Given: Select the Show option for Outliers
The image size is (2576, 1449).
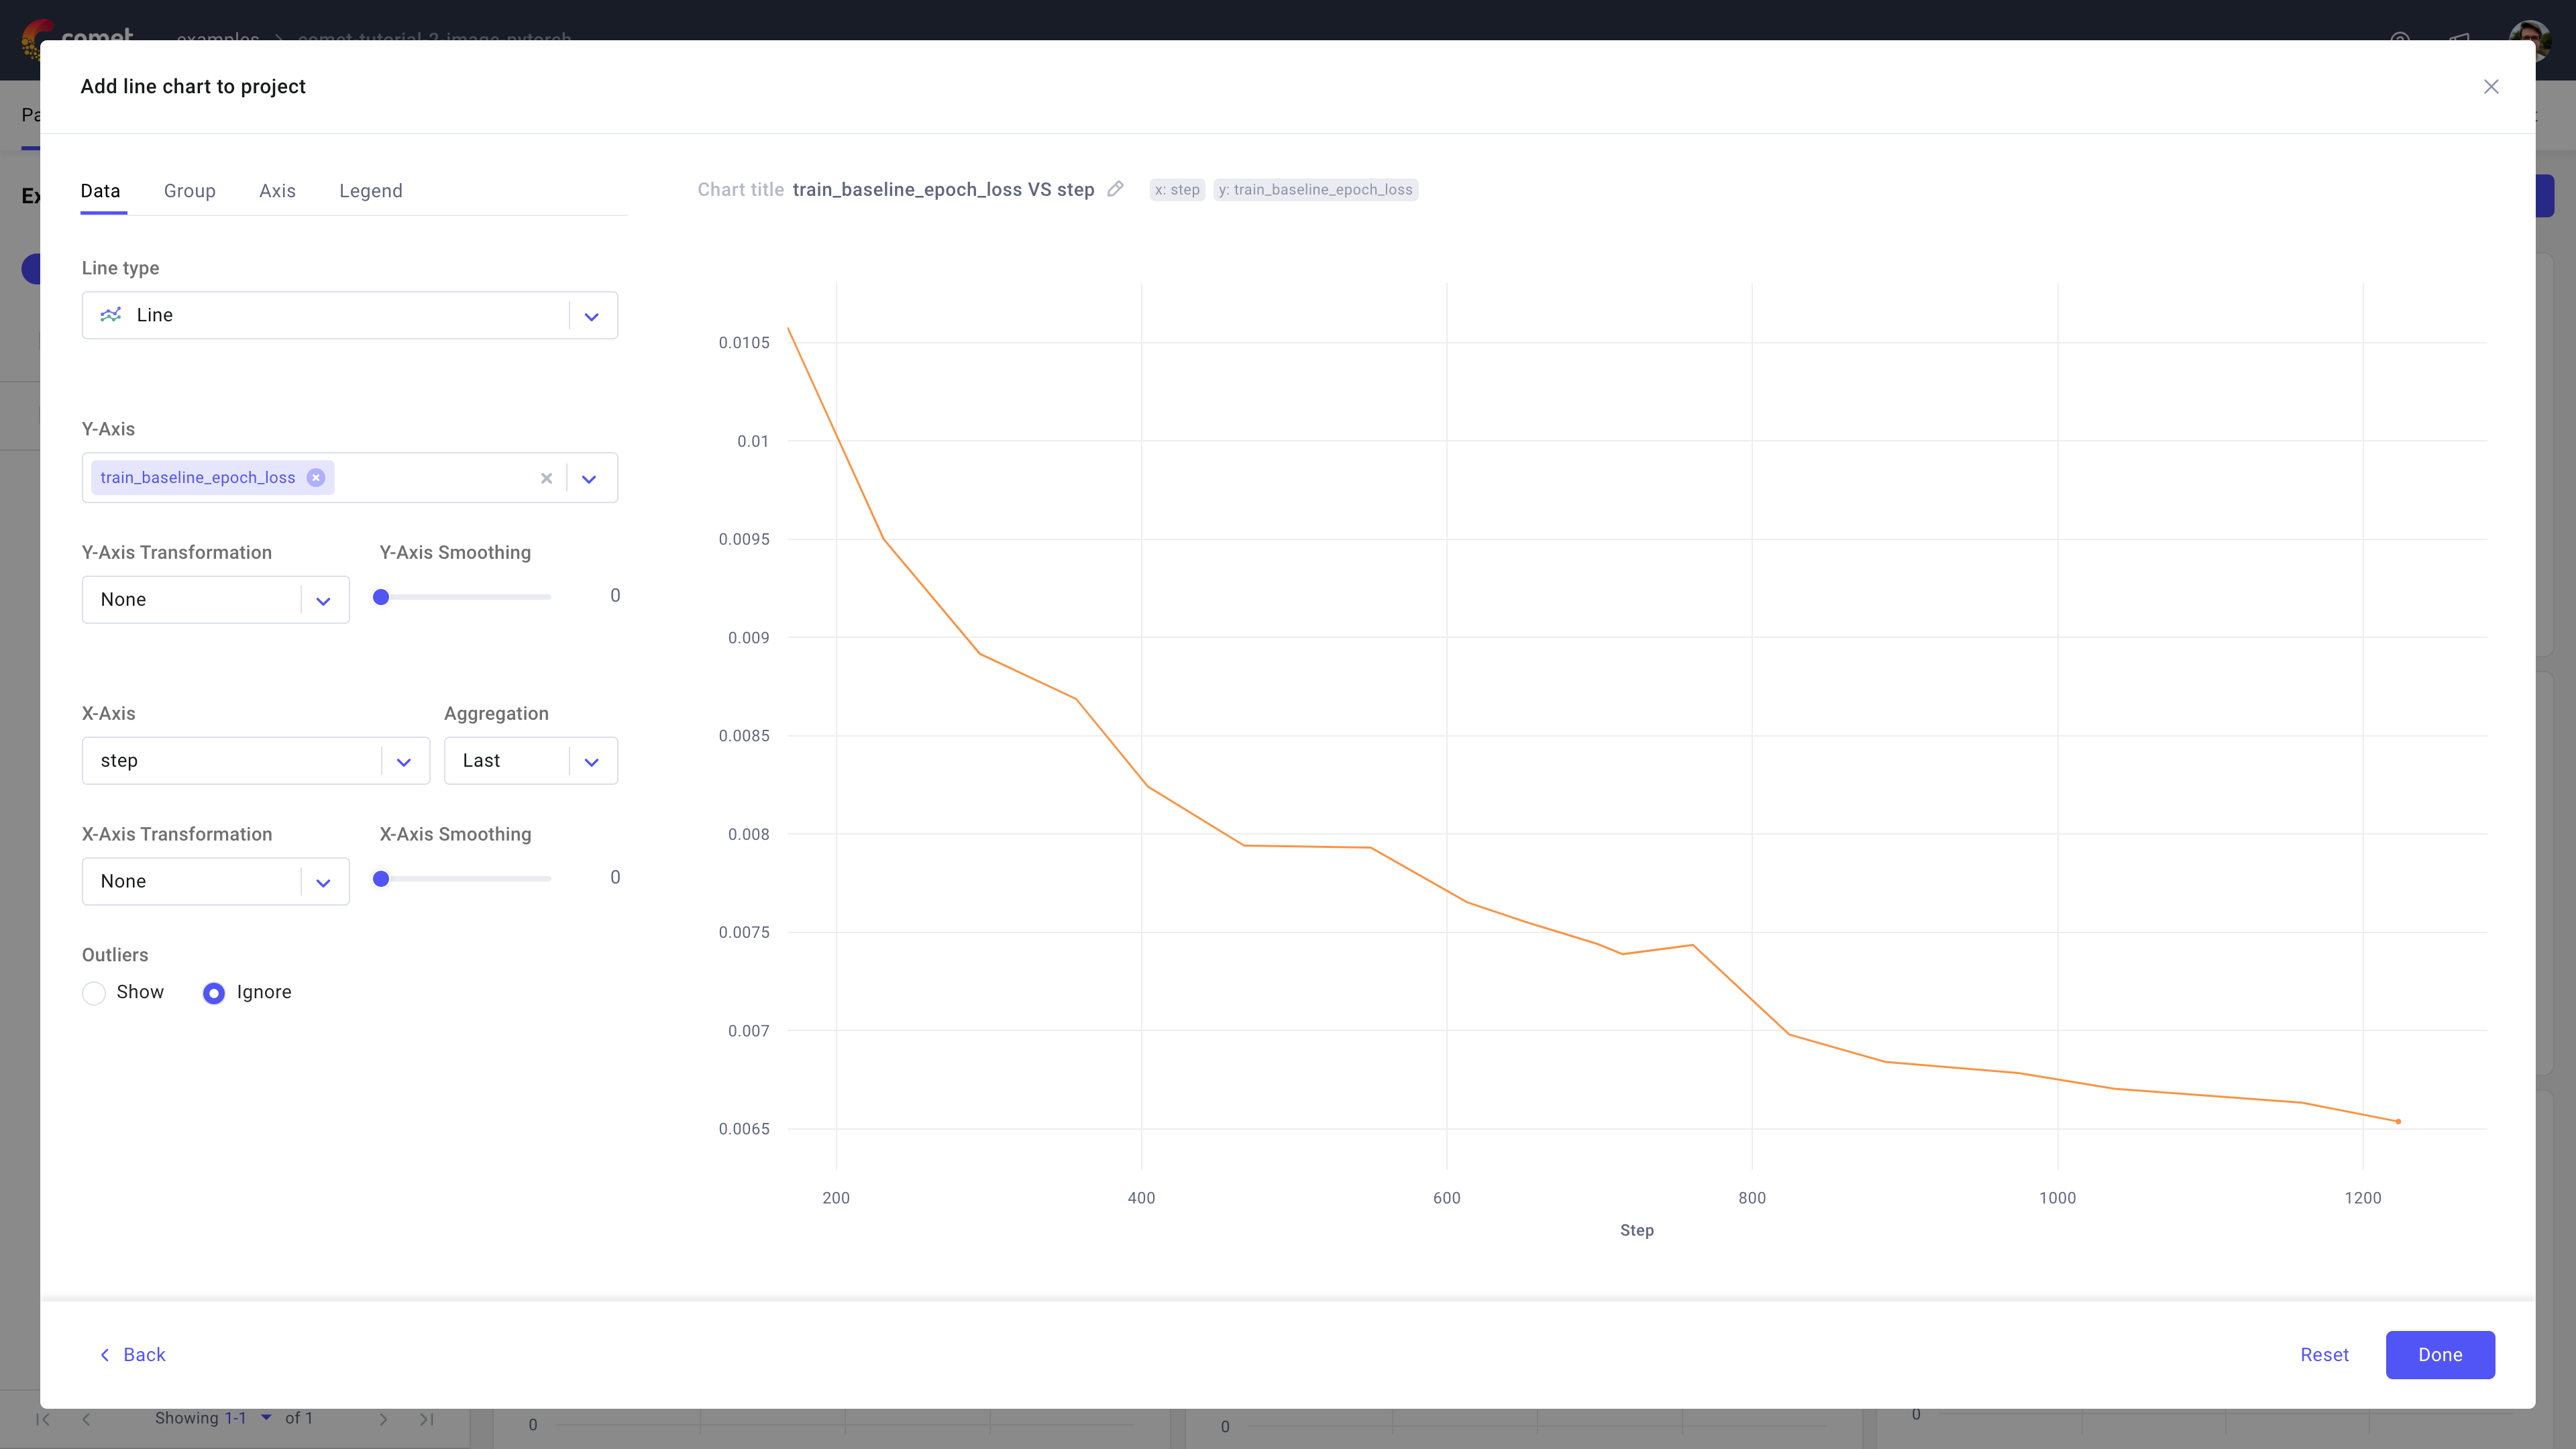Looking at the screenshot, I should coord(93,993).
